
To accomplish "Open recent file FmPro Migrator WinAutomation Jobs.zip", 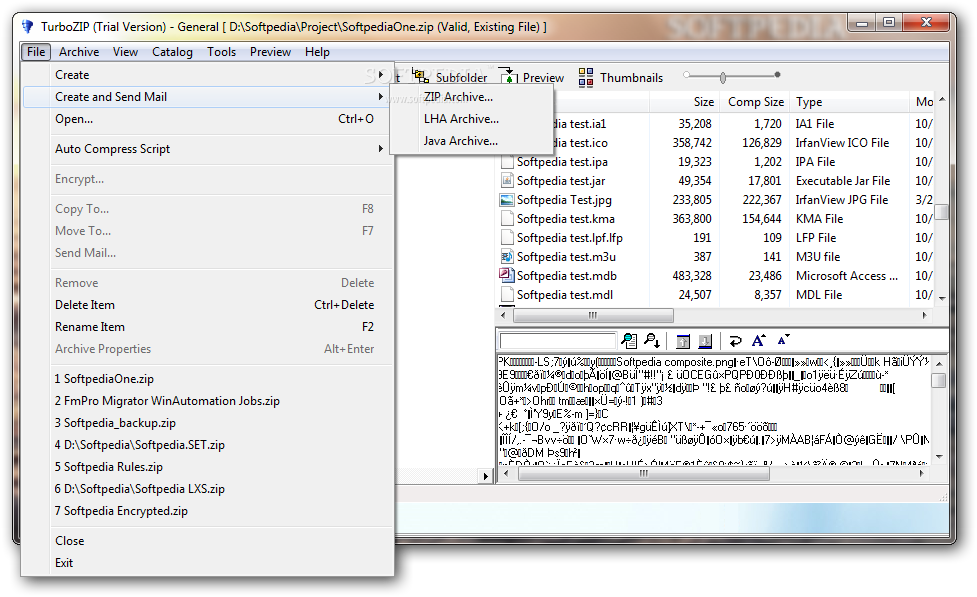I will pos(207,401).
